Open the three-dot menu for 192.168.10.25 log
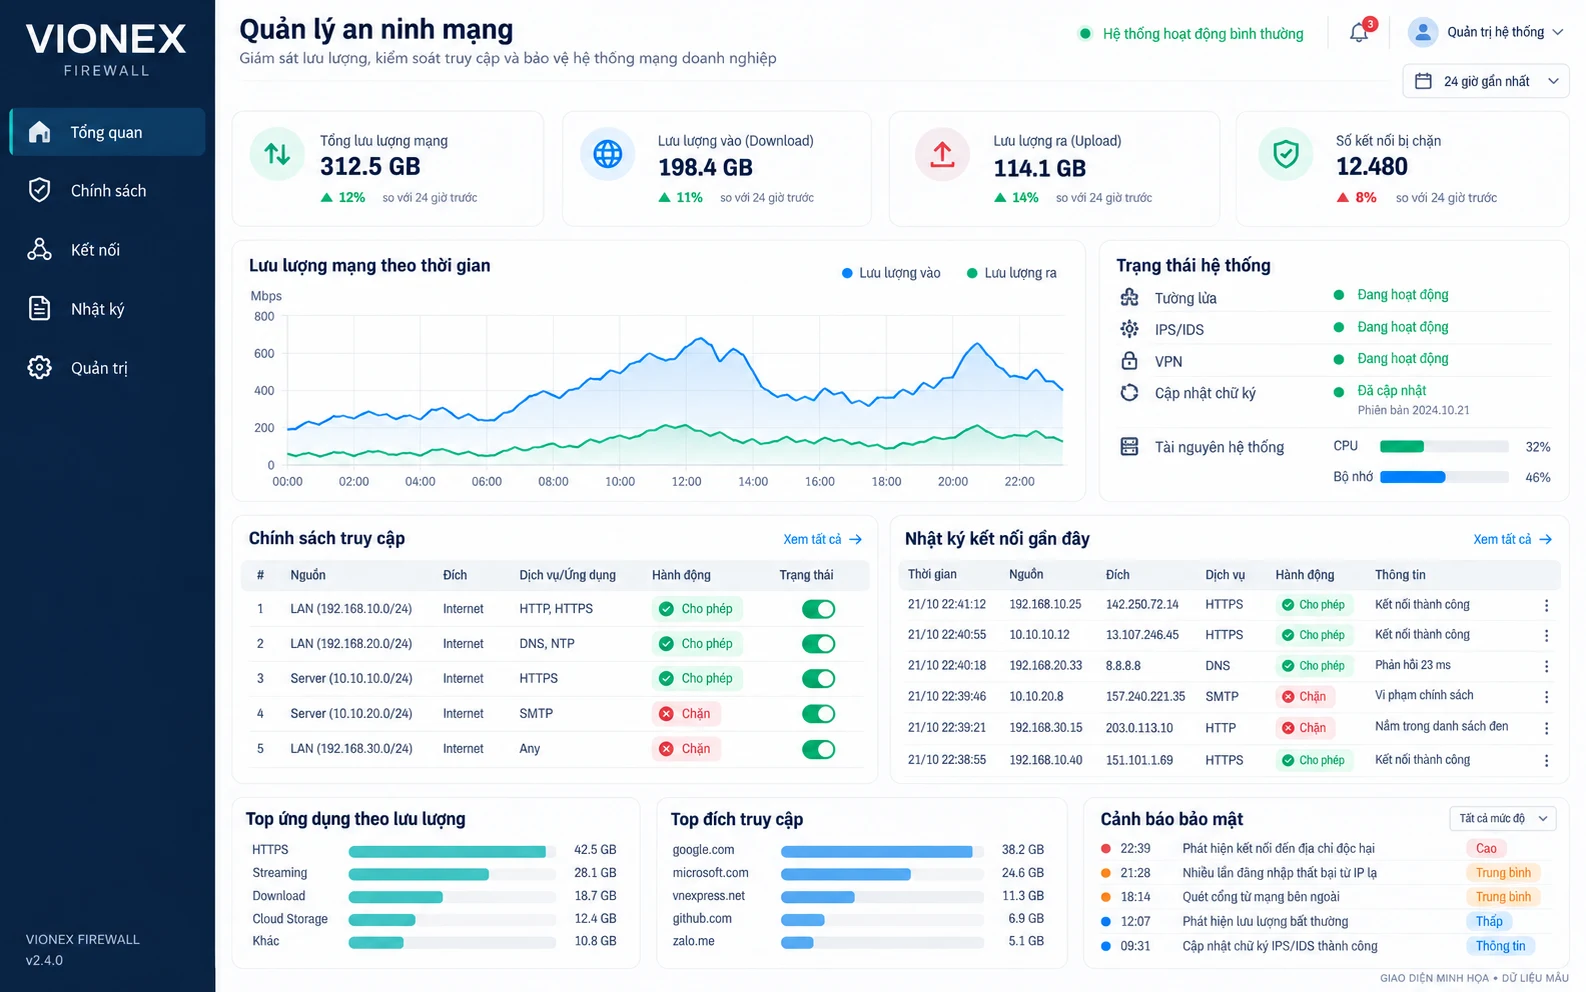Viewport: 1586px width, 992px height. (x=1546, y=605)
